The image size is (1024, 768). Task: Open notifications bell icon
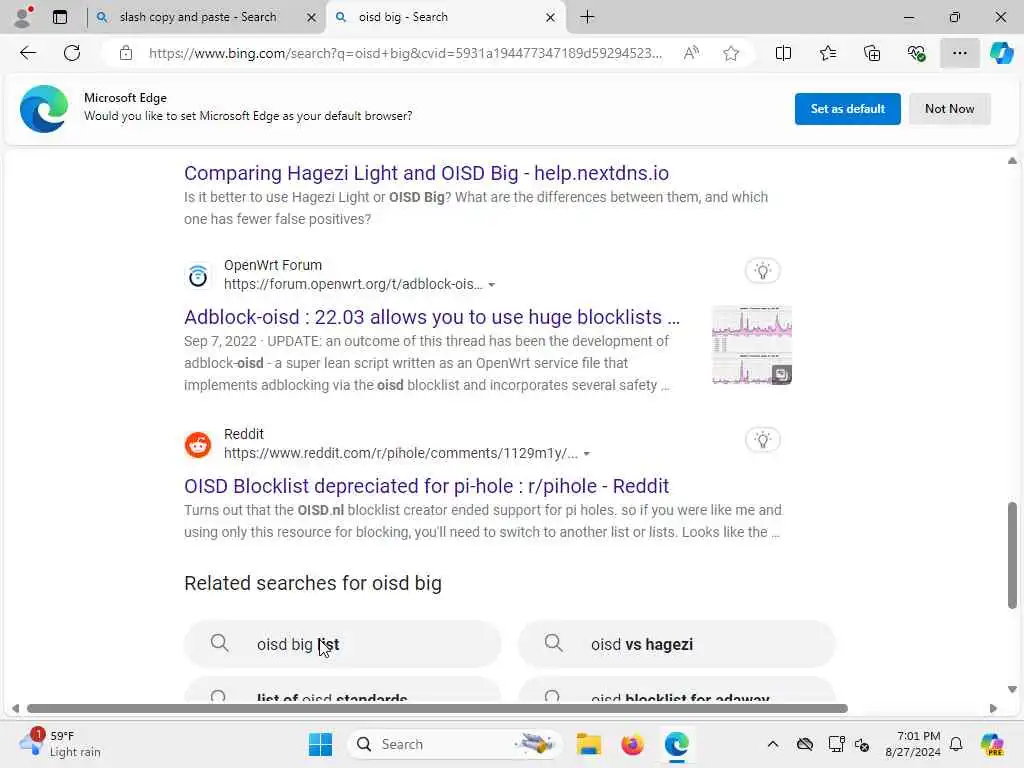point(956,744)
